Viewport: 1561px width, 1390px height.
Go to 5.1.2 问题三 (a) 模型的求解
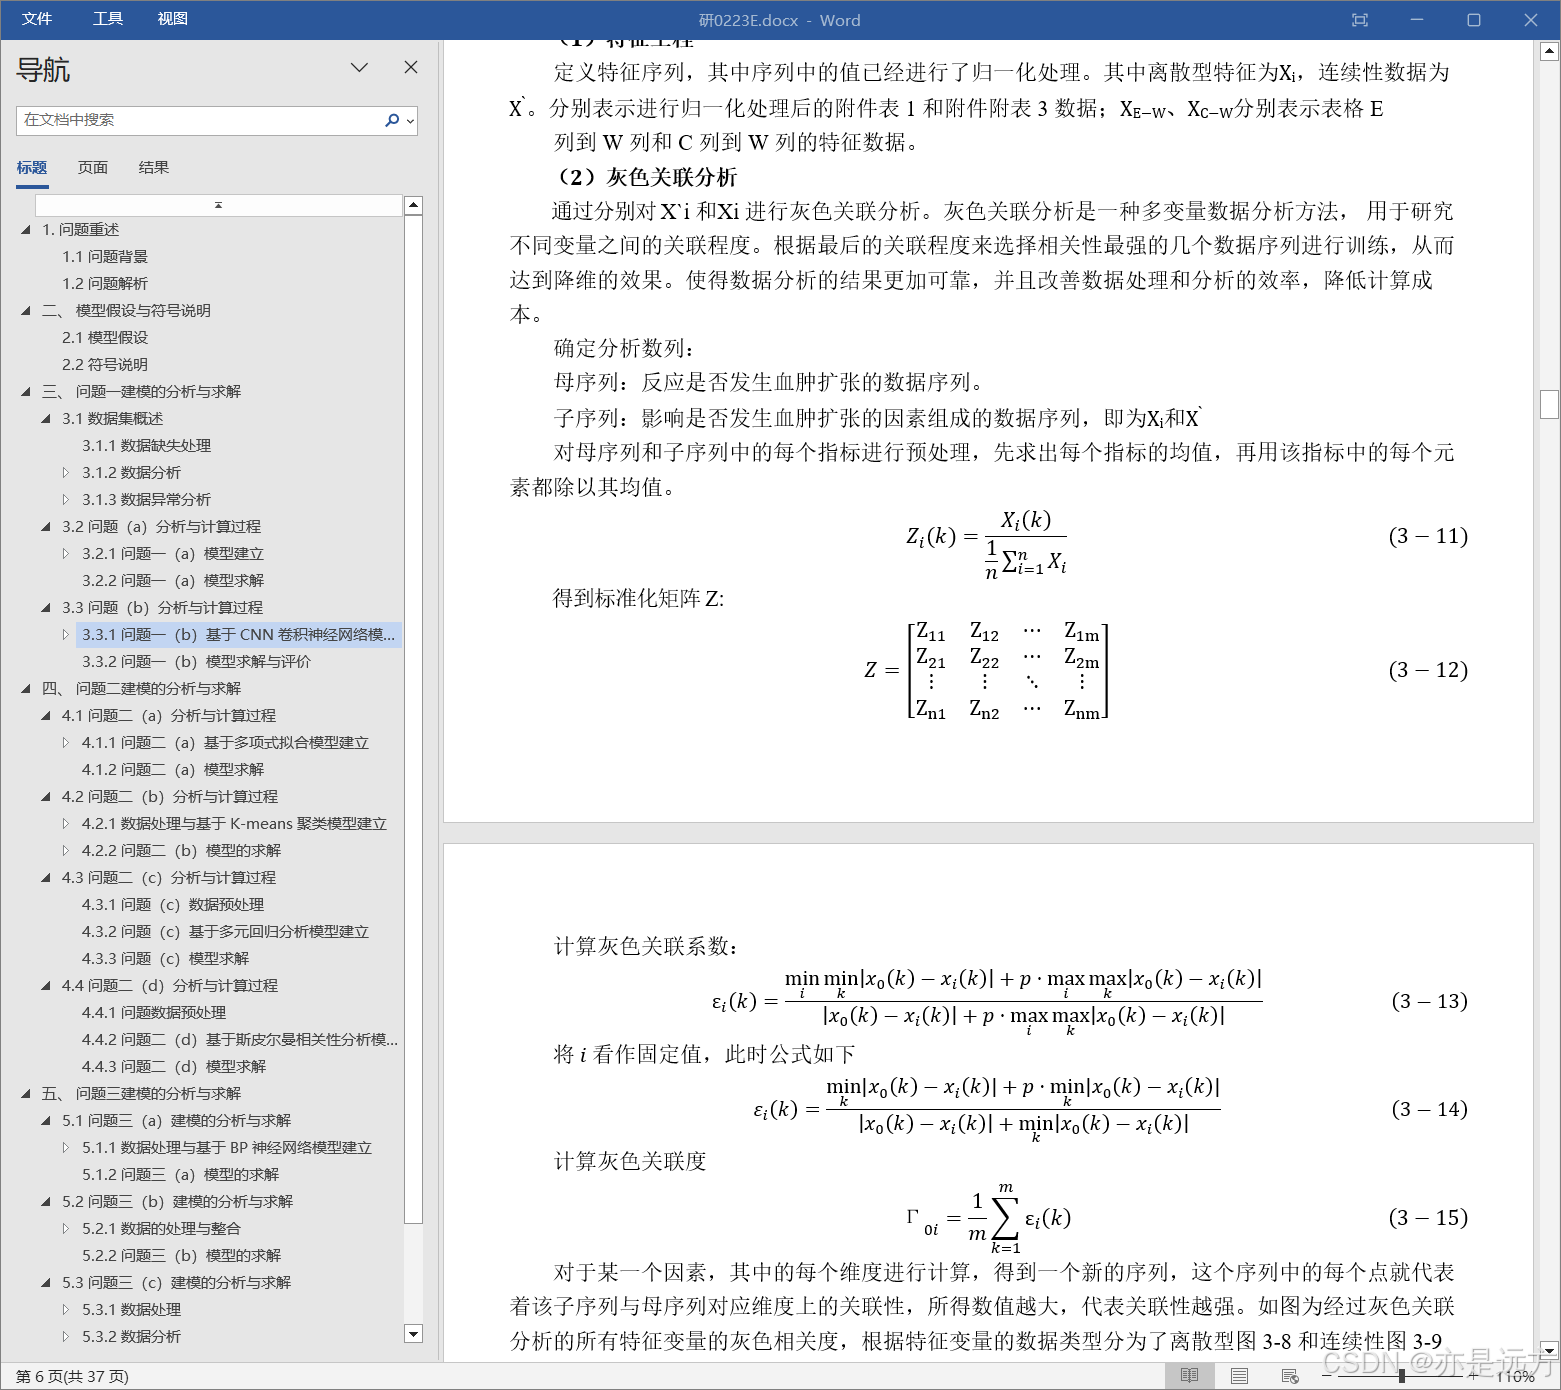pos(181,1175)
